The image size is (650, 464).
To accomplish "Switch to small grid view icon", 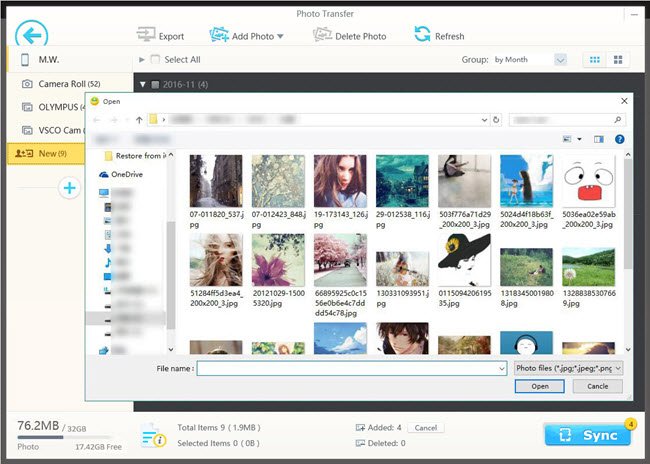I will click(x=595, y=60).
